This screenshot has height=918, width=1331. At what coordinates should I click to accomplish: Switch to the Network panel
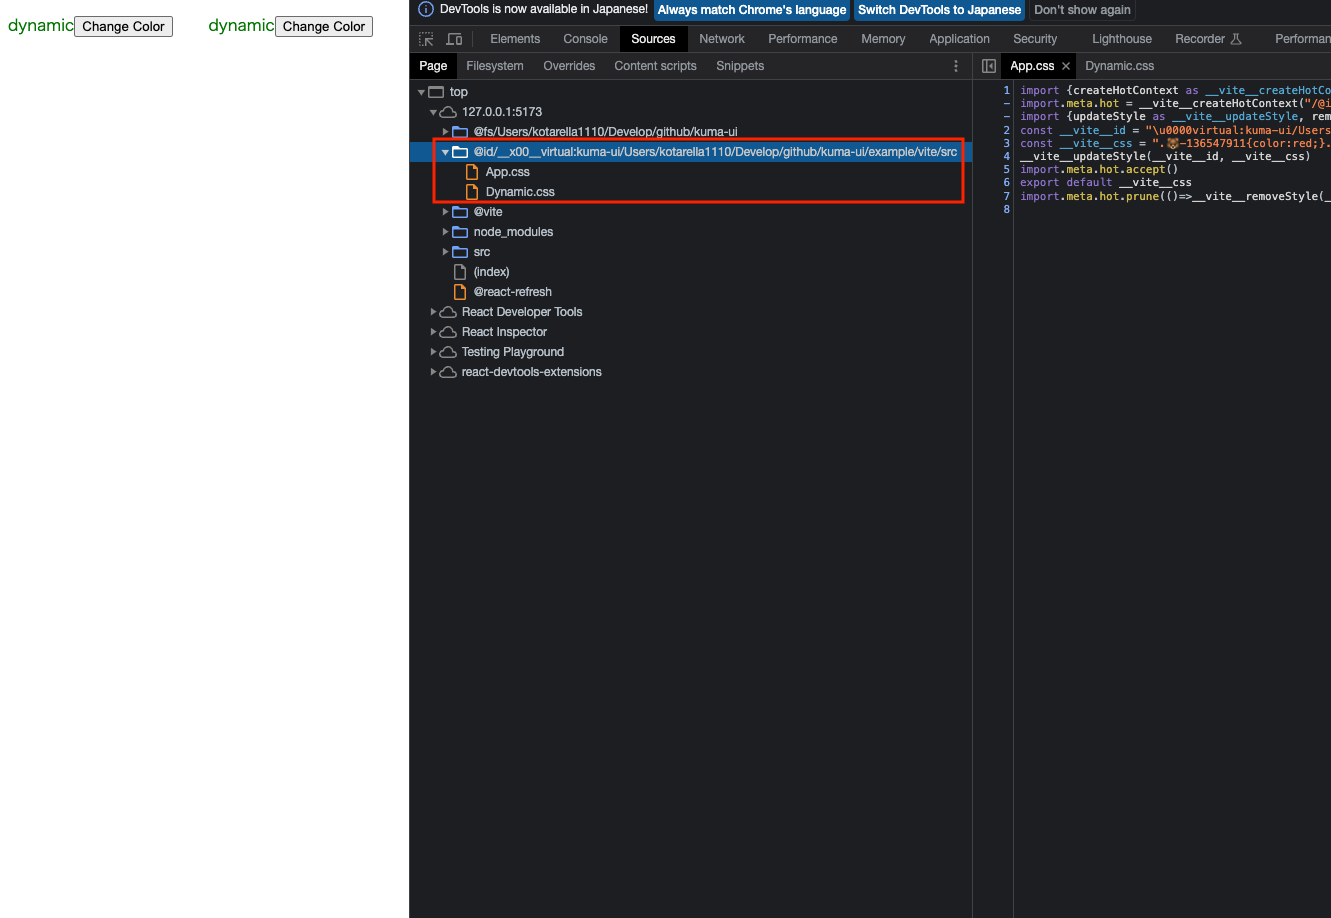click(722, 38)
